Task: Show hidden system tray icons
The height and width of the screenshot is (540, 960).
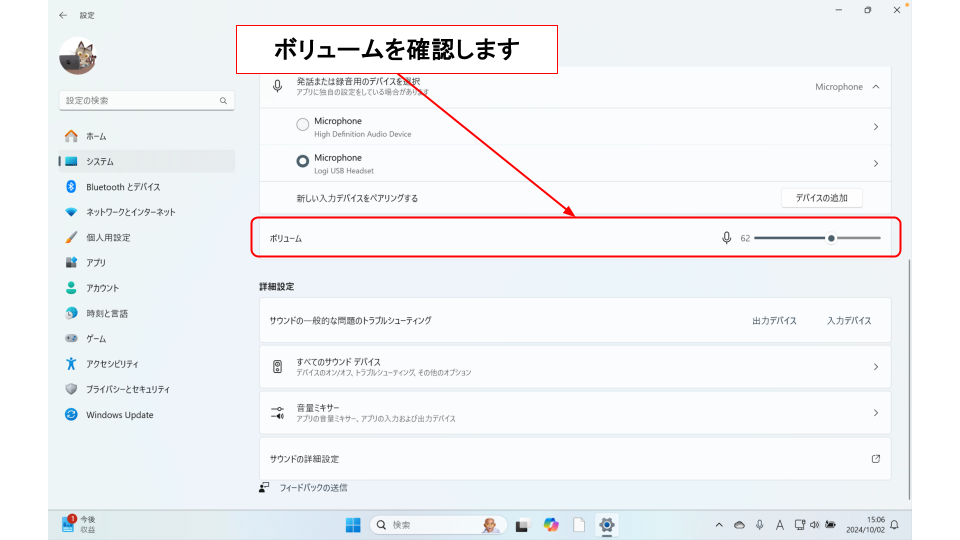Action: (x=718, y=525)
